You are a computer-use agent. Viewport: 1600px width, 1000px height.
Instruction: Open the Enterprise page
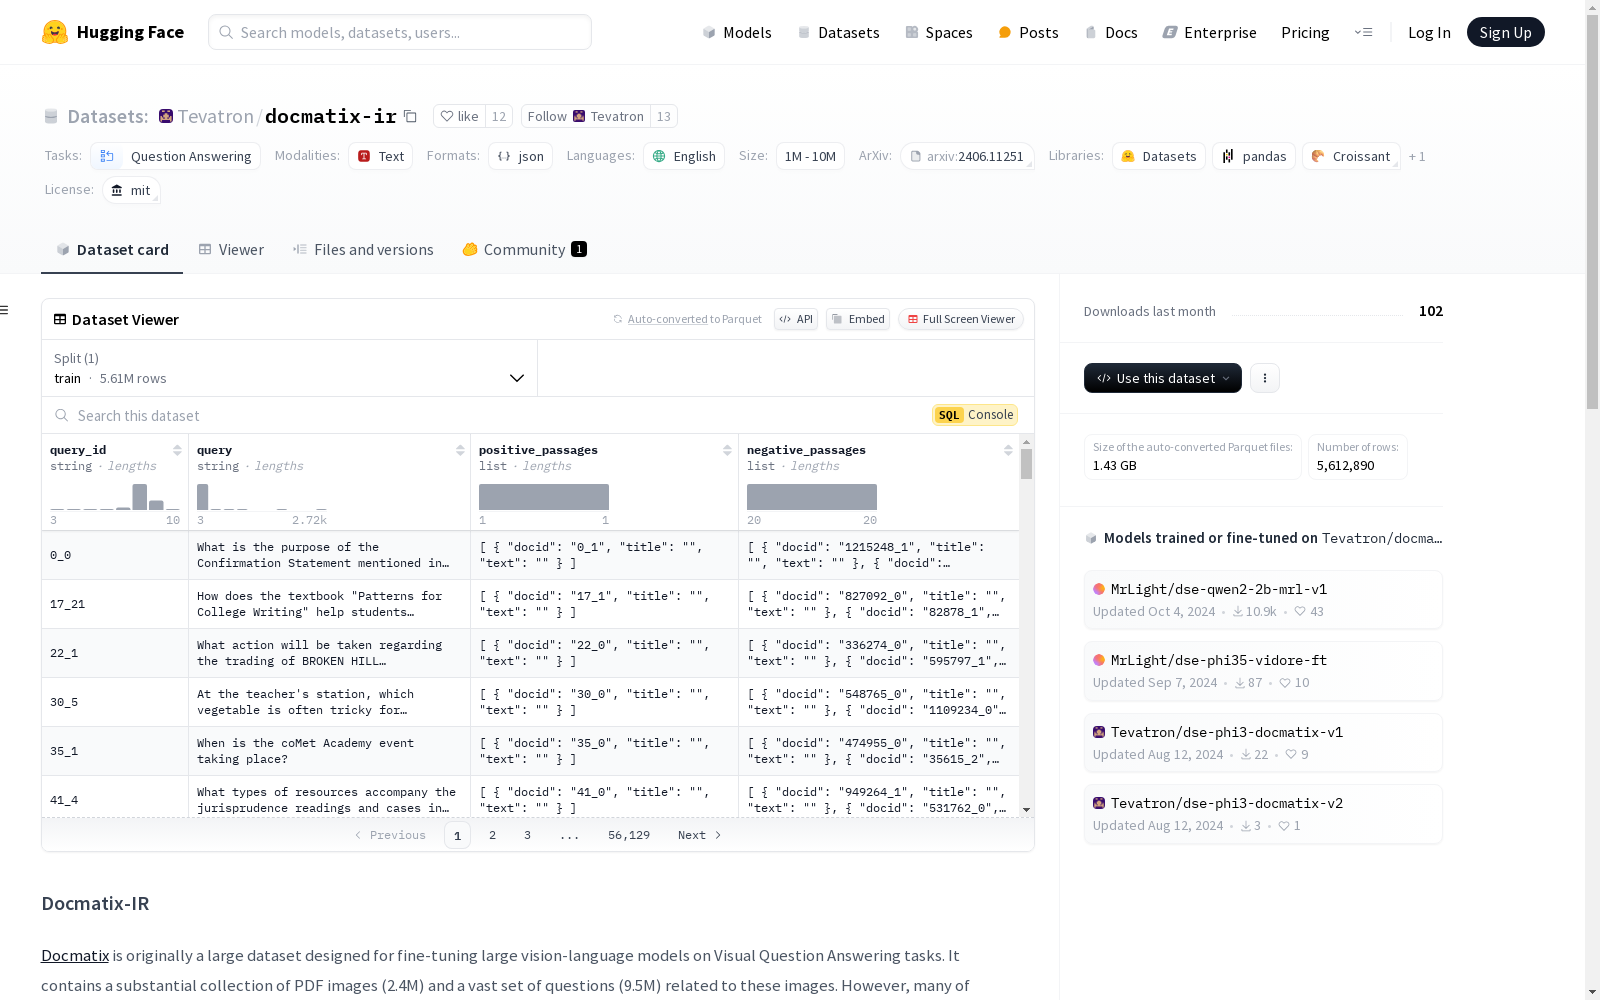pyautogui.click(x=1209, y=32)
